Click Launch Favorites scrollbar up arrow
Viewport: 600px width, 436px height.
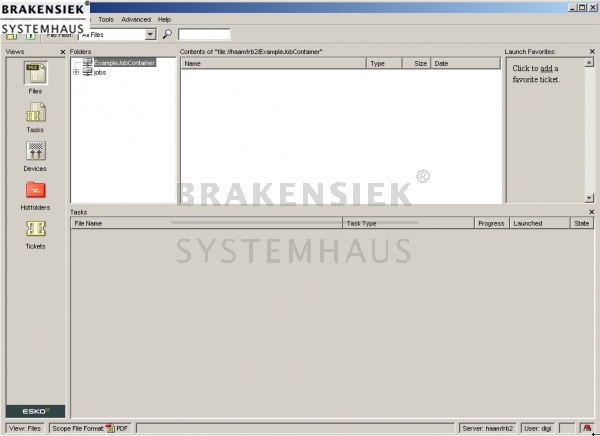[x=589, y=62]
